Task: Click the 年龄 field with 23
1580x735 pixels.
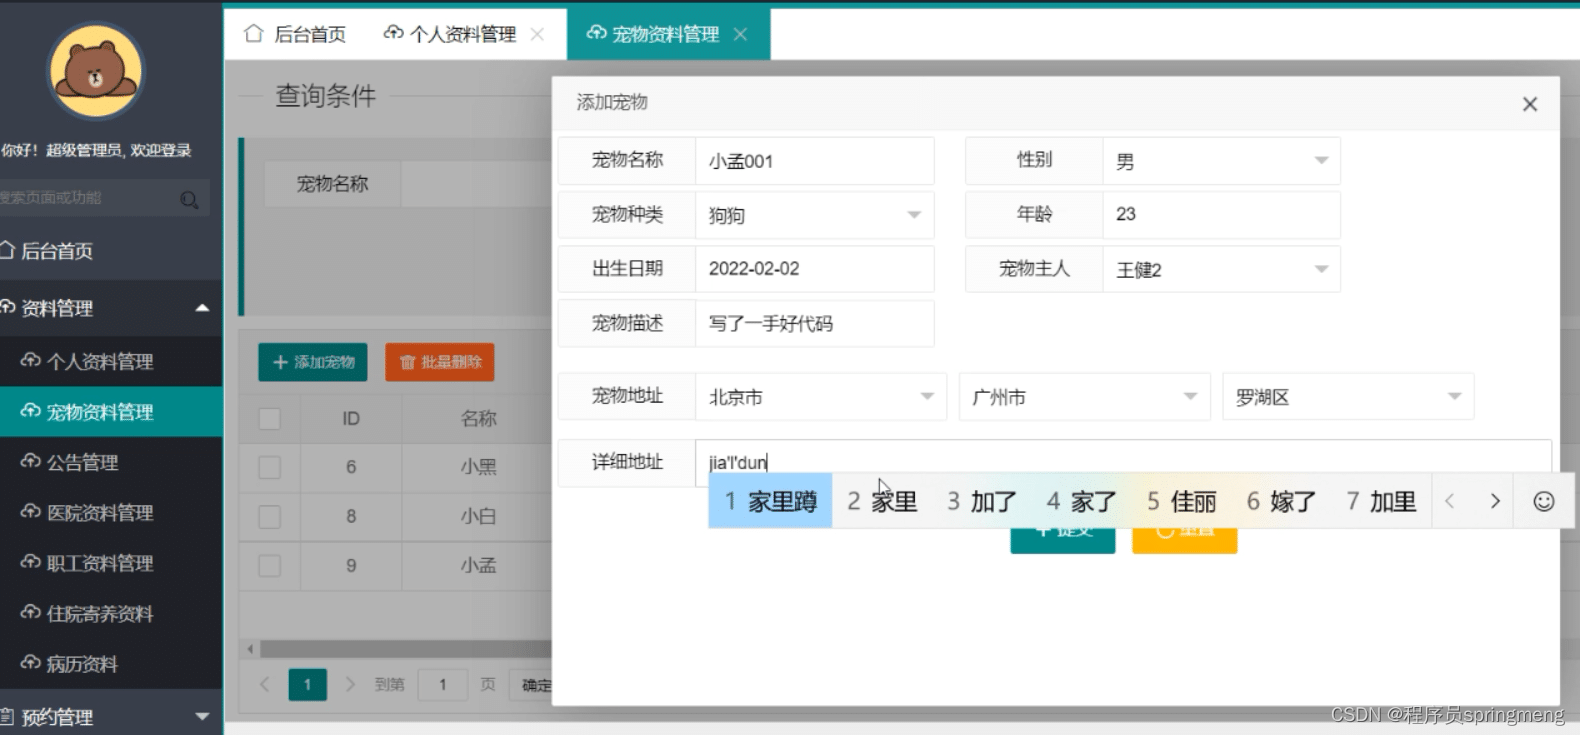Action: pyautogui.click(x=1221, y=214)
